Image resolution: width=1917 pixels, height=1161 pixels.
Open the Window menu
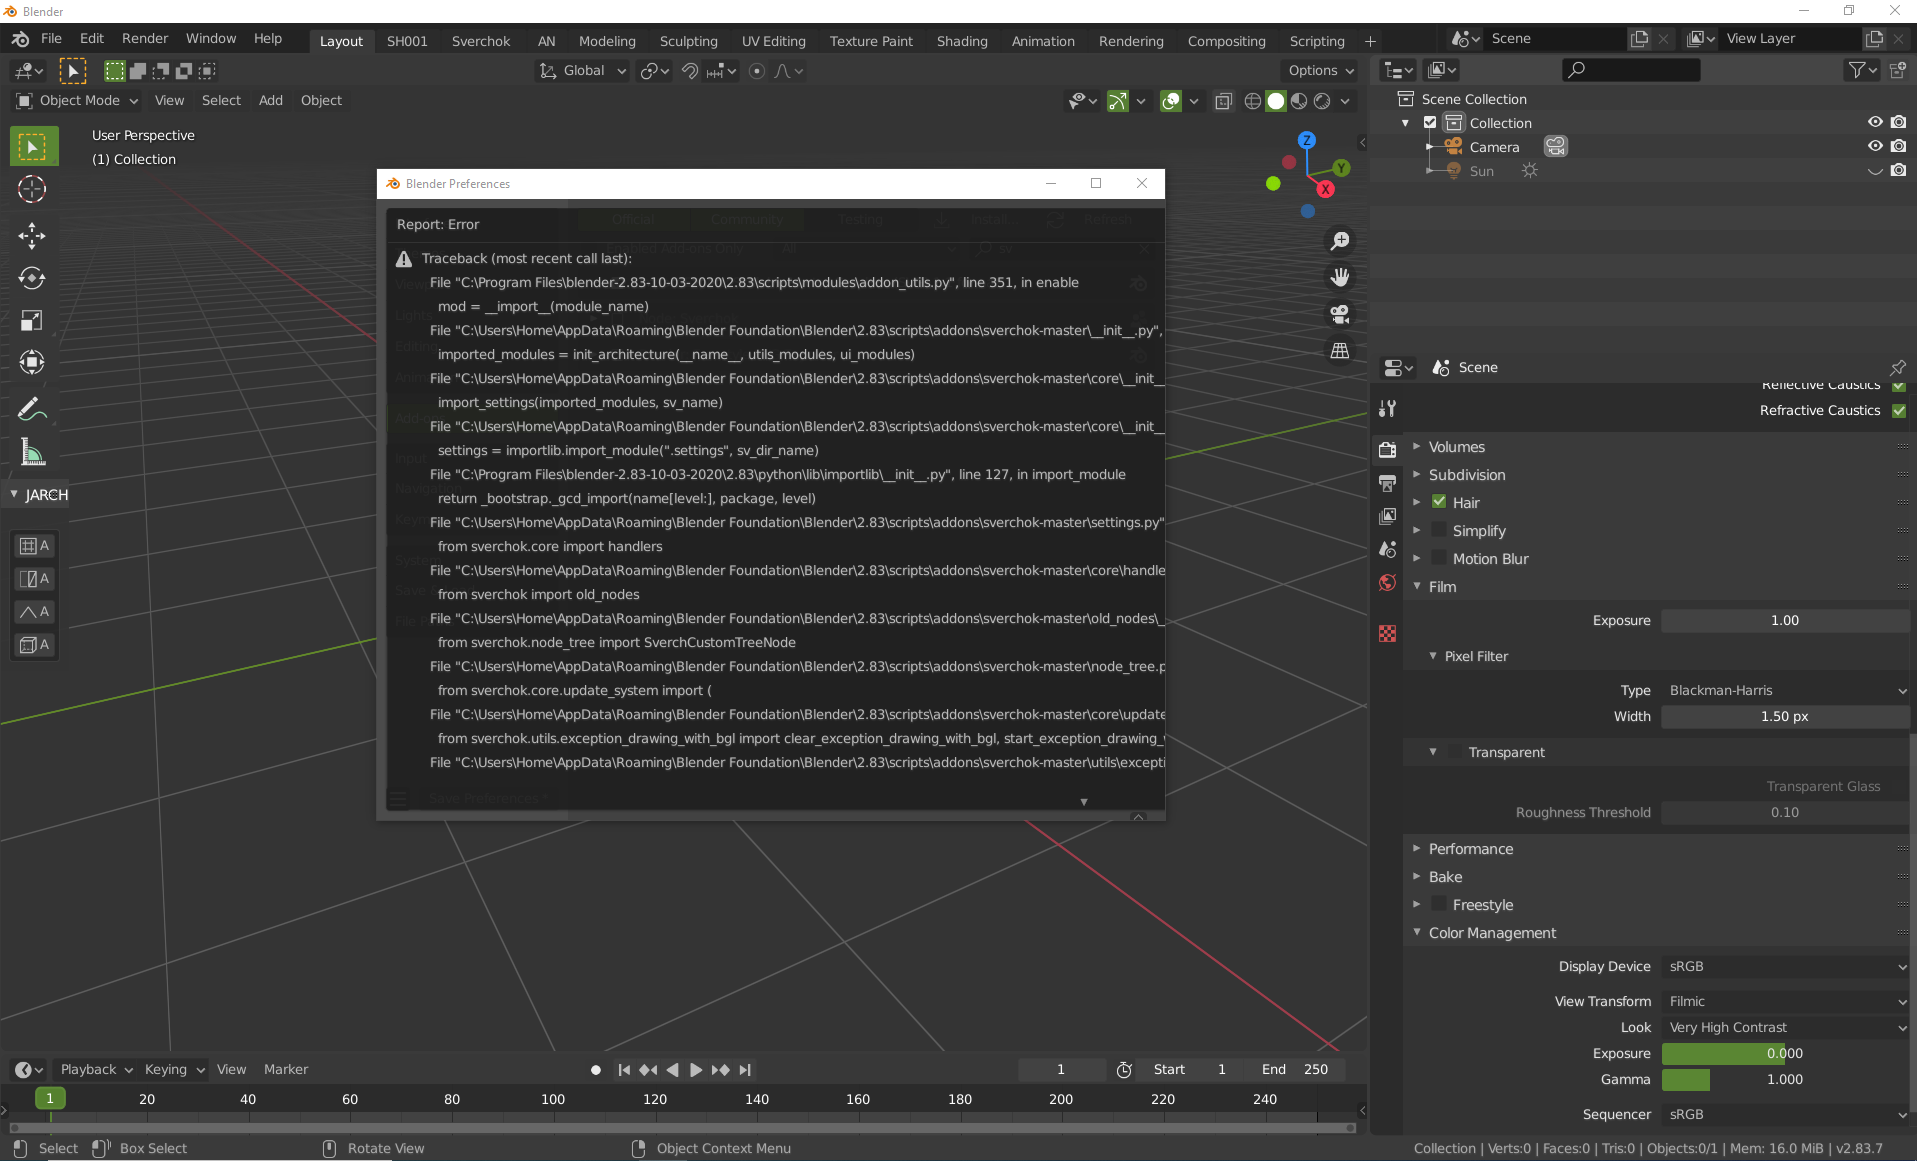211,39
